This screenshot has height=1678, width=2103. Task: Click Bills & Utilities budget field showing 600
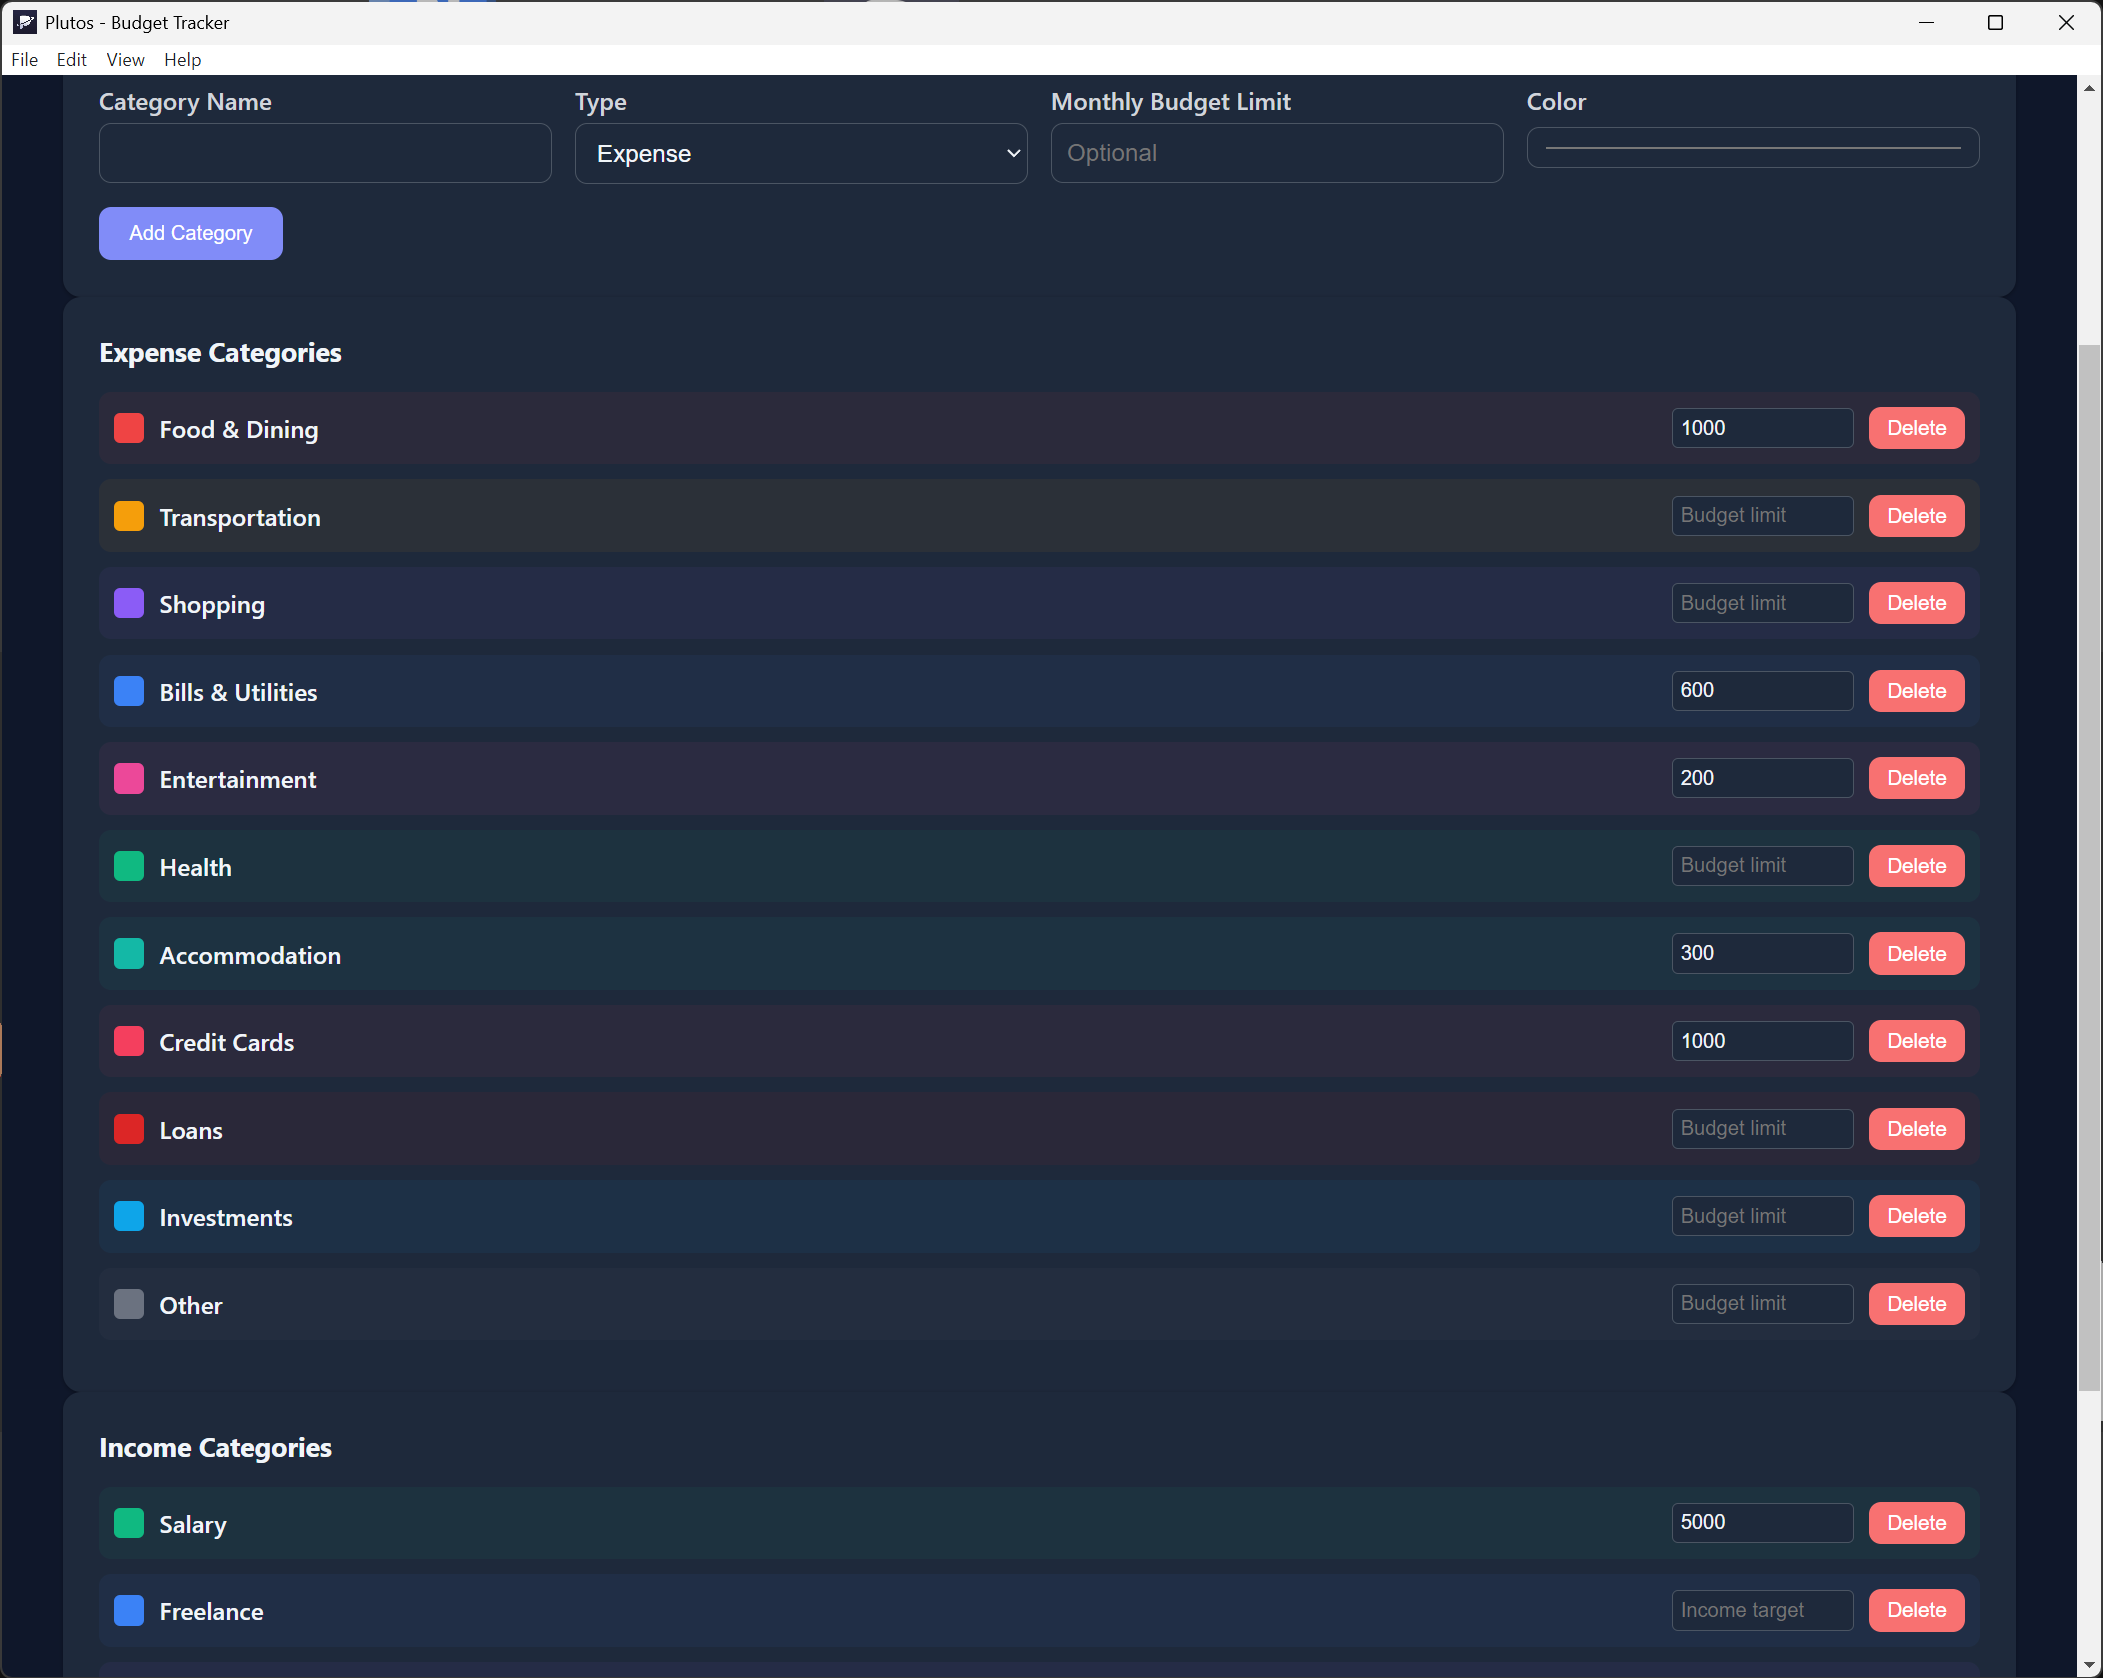(x=1761, y=691)
